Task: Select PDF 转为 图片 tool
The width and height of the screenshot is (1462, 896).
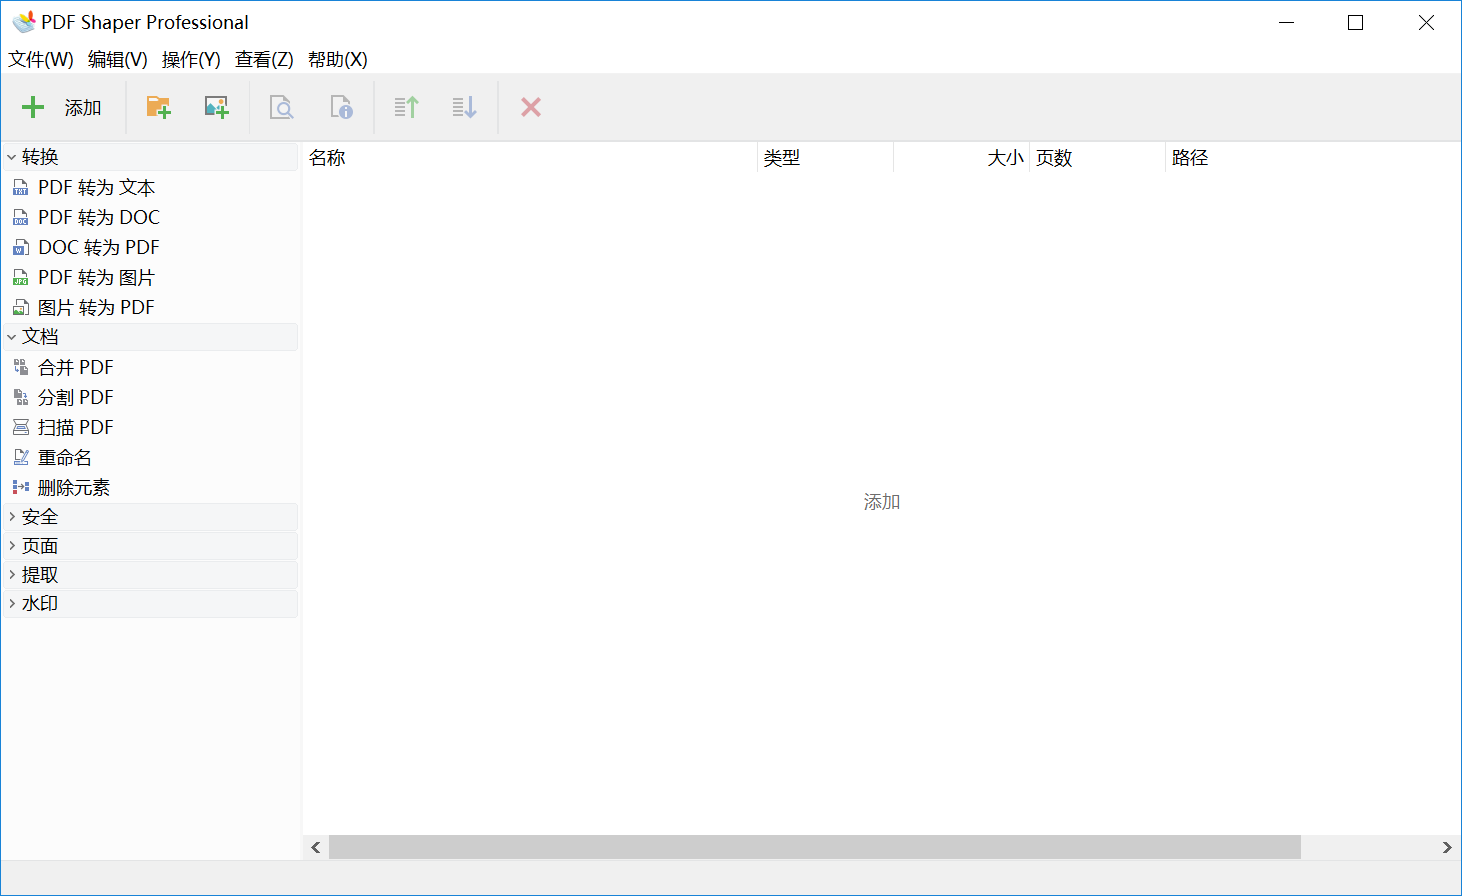Action: (x=97, y=278)
